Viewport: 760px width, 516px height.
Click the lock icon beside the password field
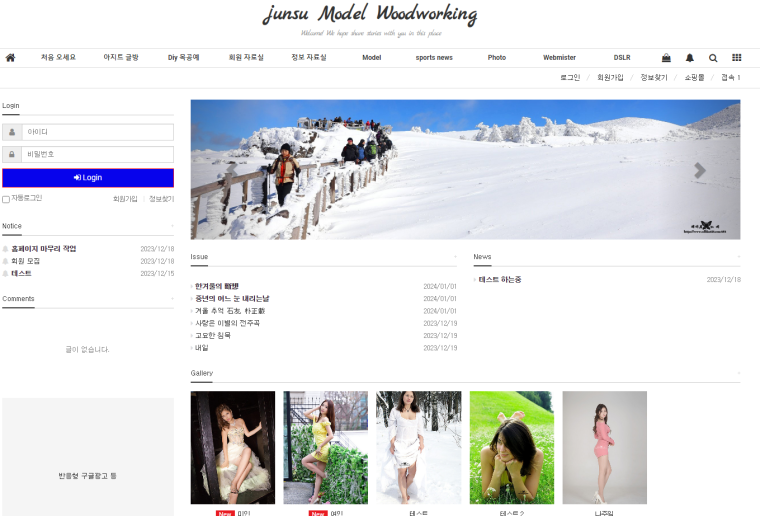[12, 154]
